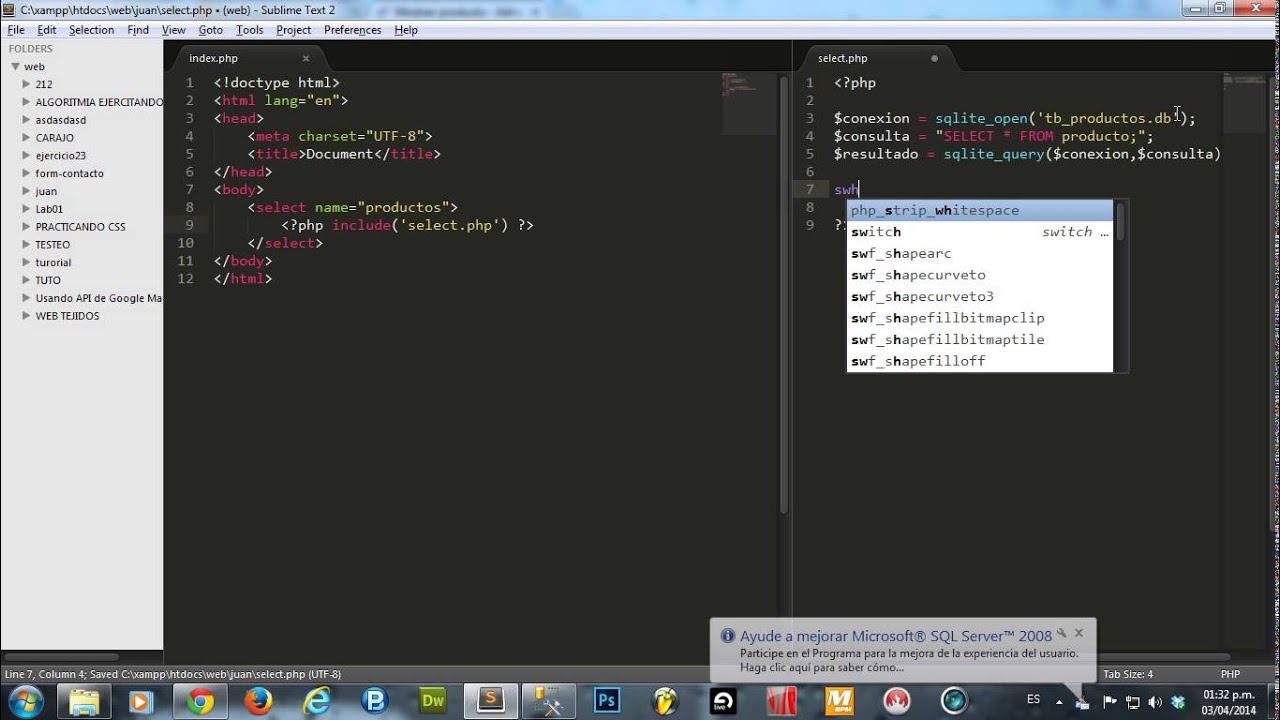Open the taskbar clock and date
Viewport: 1280px width, 720px height.
(1228, 701)
